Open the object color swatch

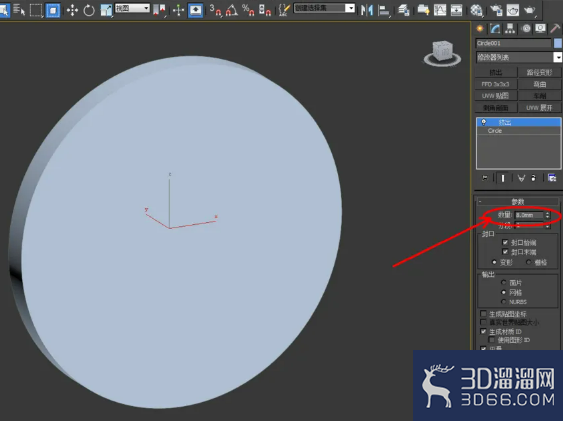(x=558, y=43)
